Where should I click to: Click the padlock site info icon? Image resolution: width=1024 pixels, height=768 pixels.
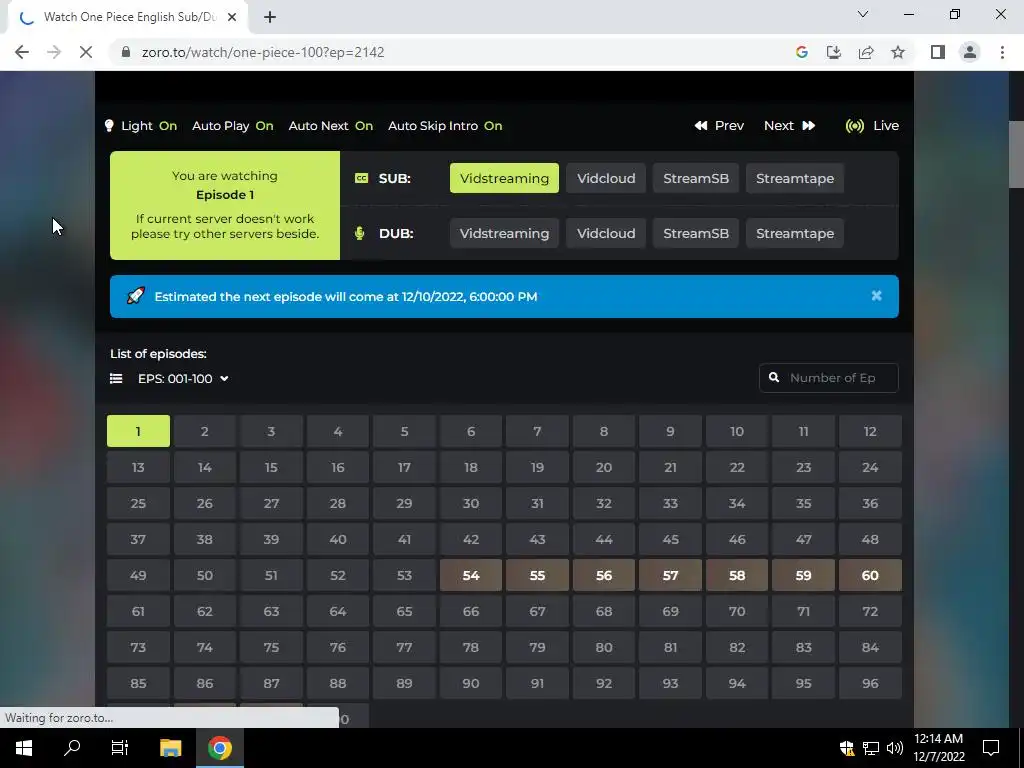pyautogui.click(x=126, y=52)
